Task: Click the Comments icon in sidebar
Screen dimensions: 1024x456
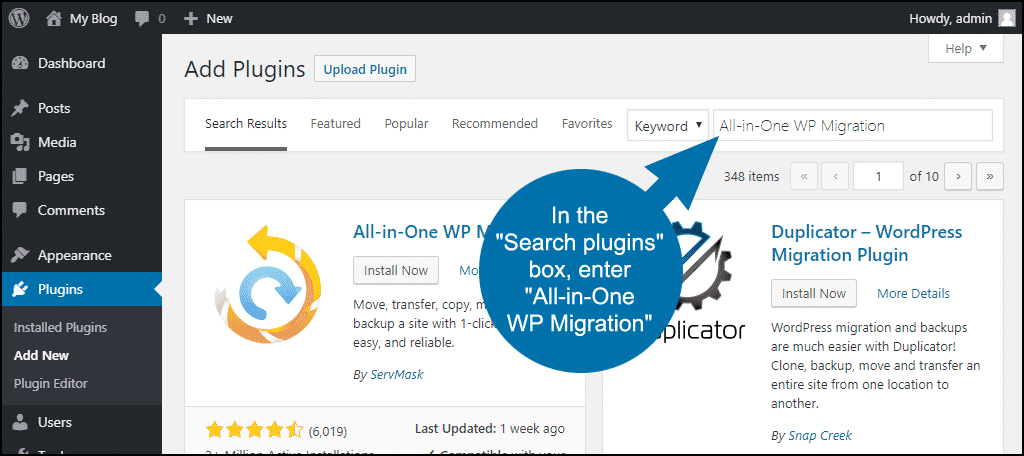Action: tap(20, 210)
